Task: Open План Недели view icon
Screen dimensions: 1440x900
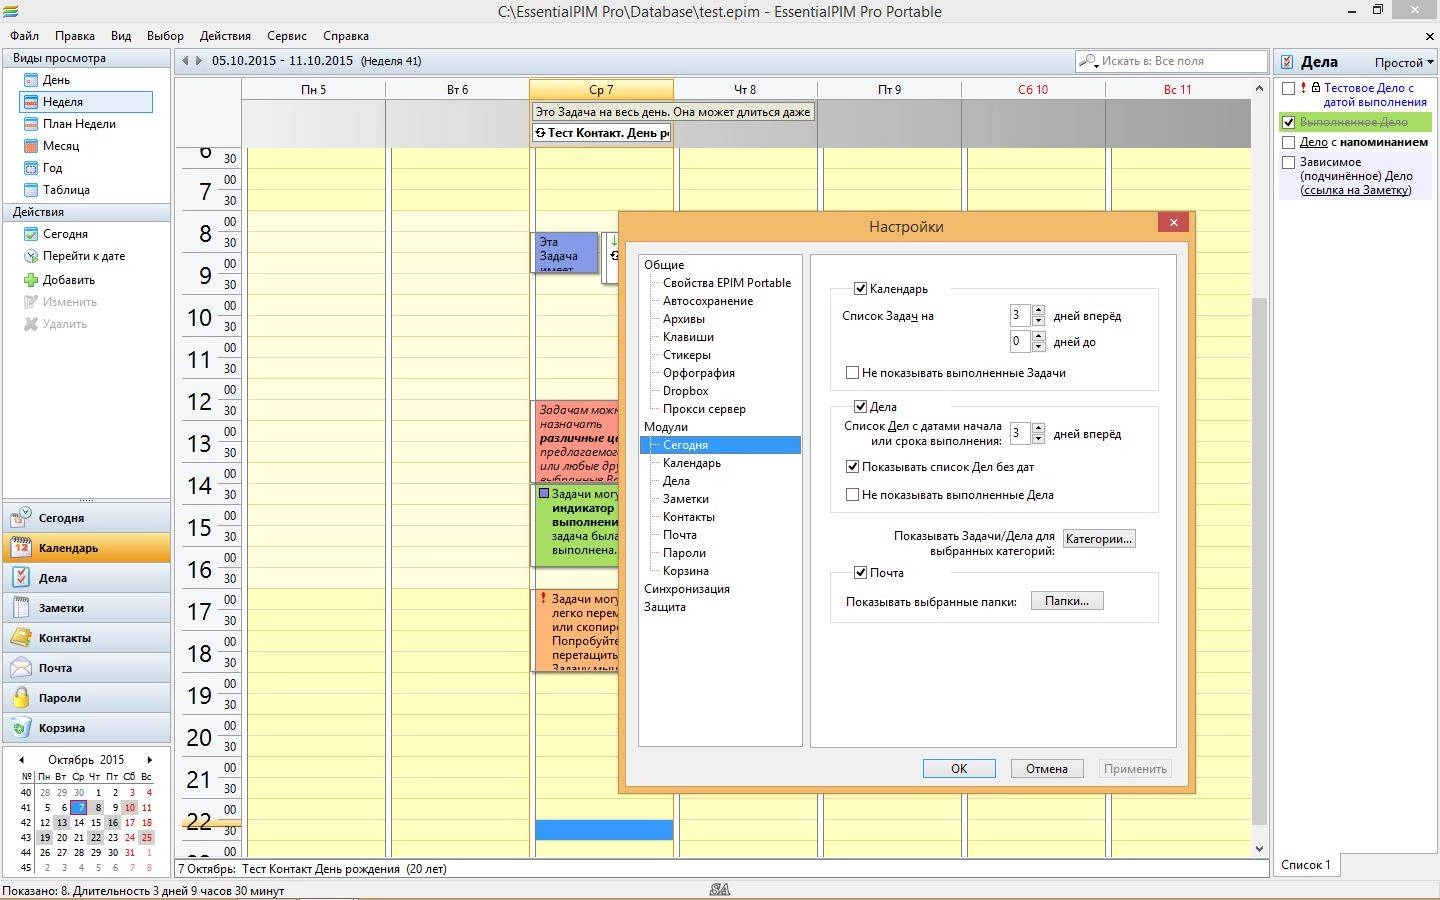Action: [30, 124]
